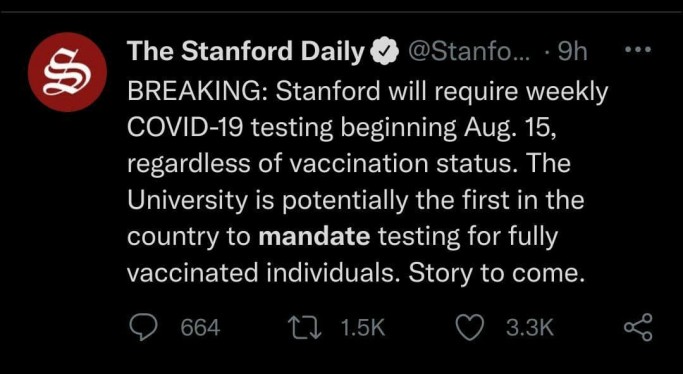Click the 1.5K retweet count
The image size is (683, 374).
pyautogui.click(x=362, y=328)
